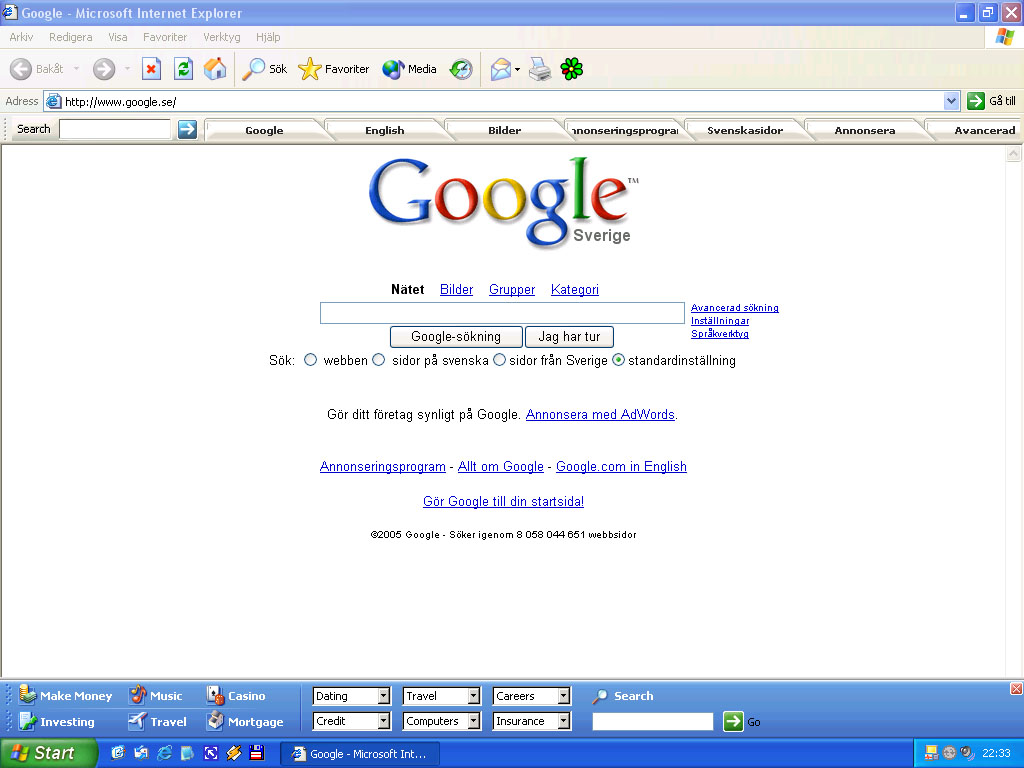This screenshot has height=768, width=1024.
Task: Click the Back (Bakåt) arrow icon
Action: [x=21, y=69]
